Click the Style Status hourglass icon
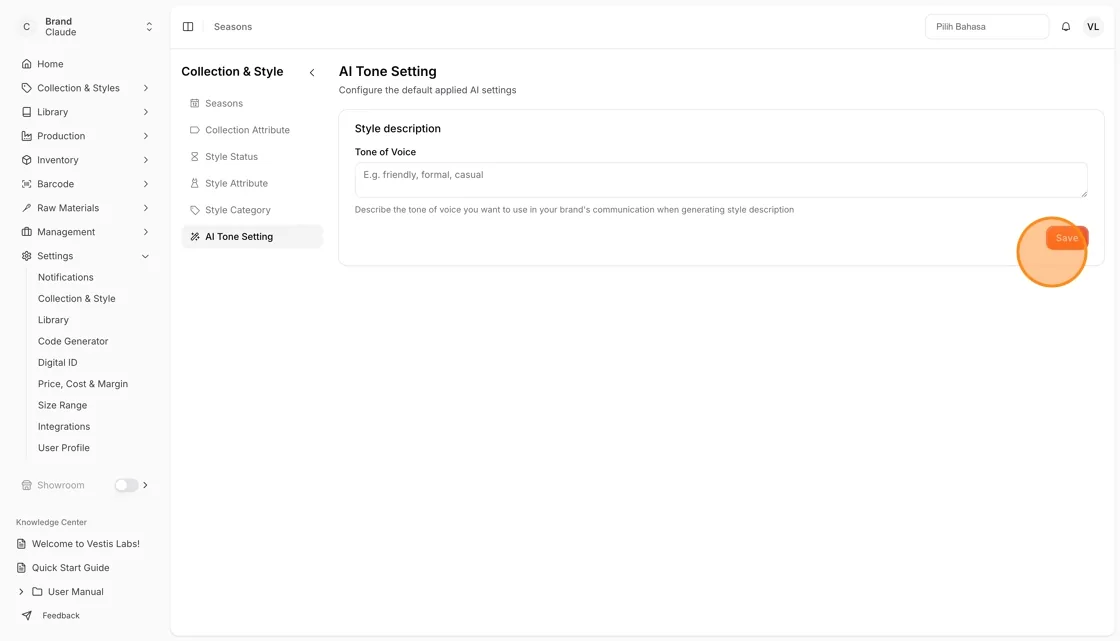The width and height of the screenshot is (1120, 641). click(x=194, y=156)
